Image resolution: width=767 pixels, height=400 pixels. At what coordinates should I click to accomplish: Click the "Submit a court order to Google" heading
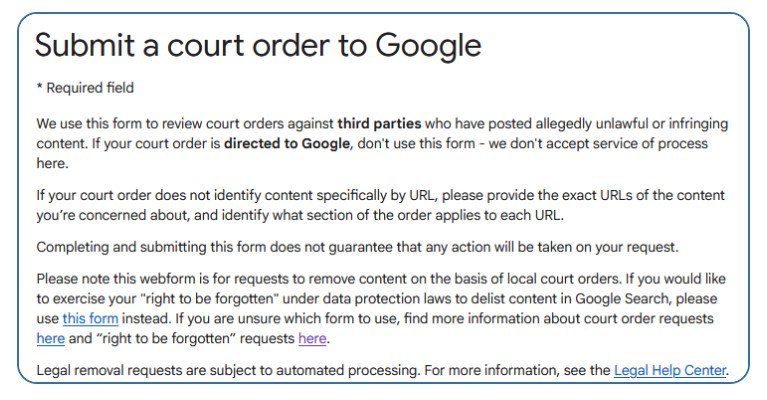(258, 45)
